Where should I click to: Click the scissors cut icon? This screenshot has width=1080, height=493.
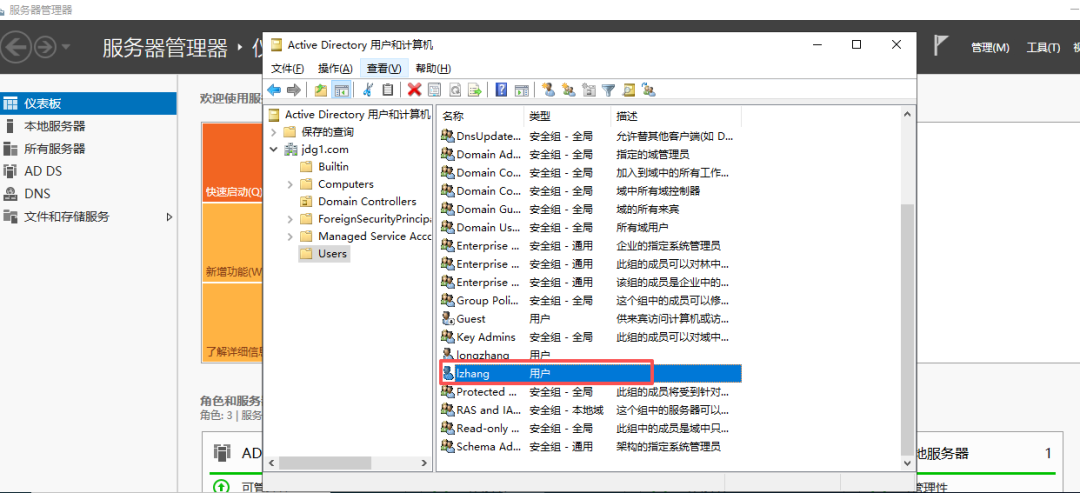pyautogui.click(x=368, y=90)
